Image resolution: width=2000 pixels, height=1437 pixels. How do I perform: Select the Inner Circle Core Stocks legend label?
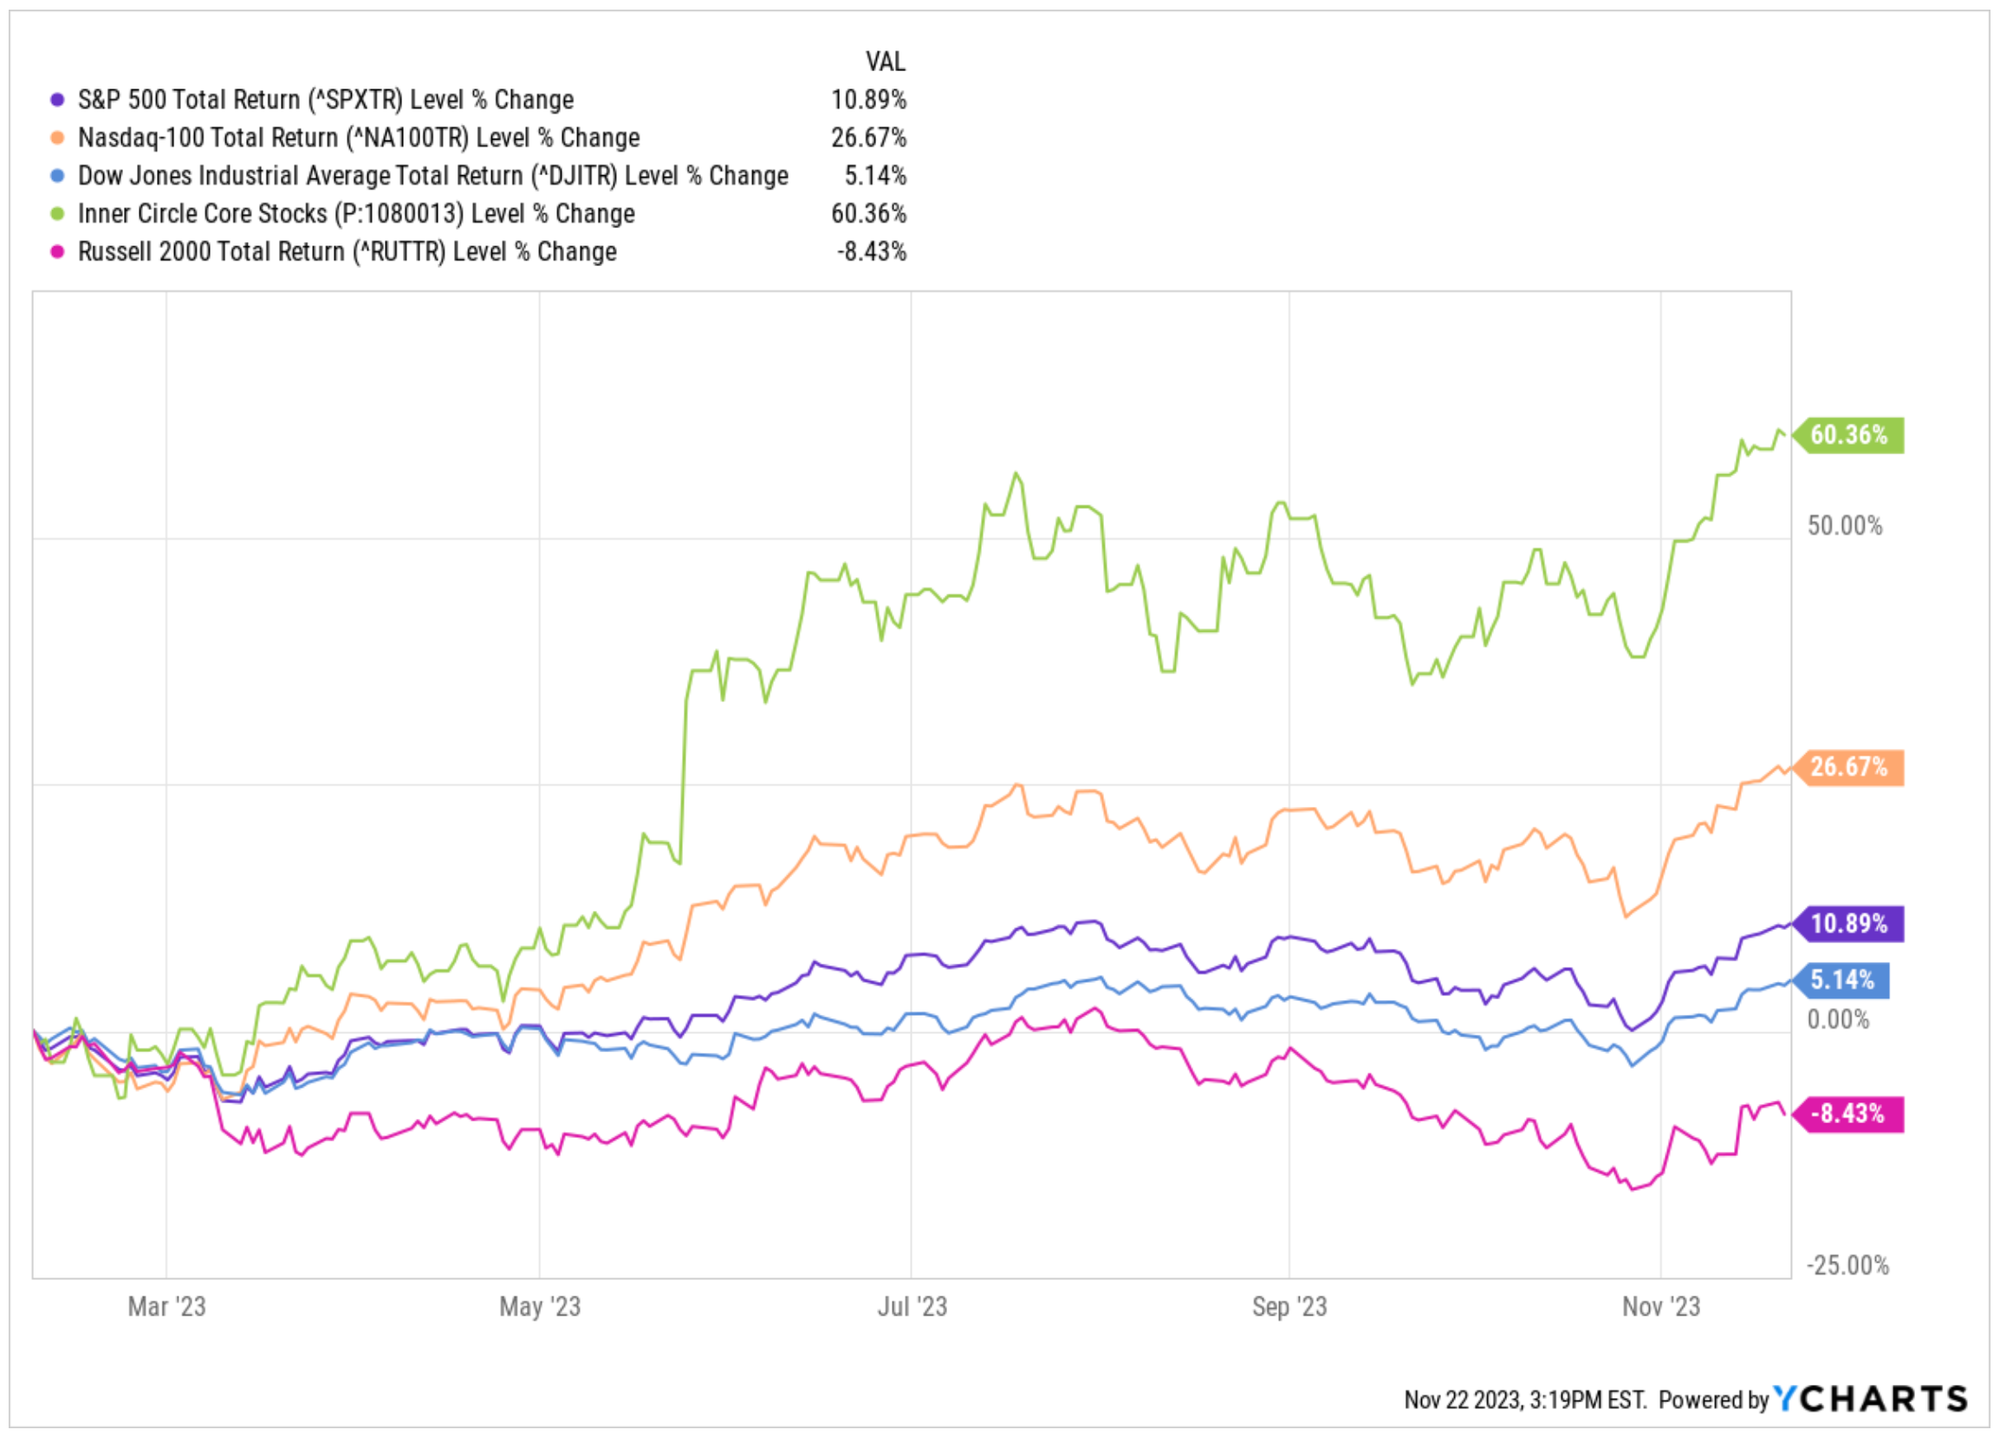[356, 214]
